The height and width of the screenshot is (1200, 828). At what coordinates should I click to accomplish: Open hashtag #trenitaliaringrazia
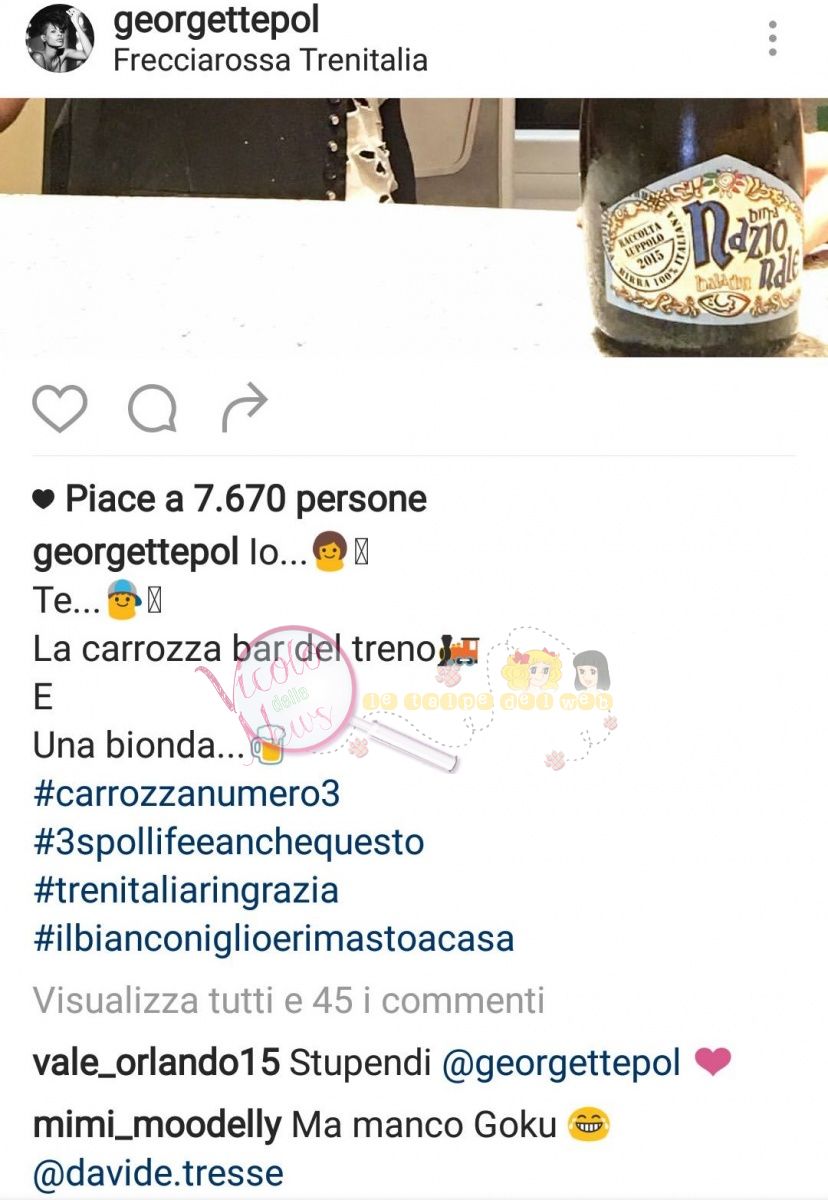pos(186,890)
